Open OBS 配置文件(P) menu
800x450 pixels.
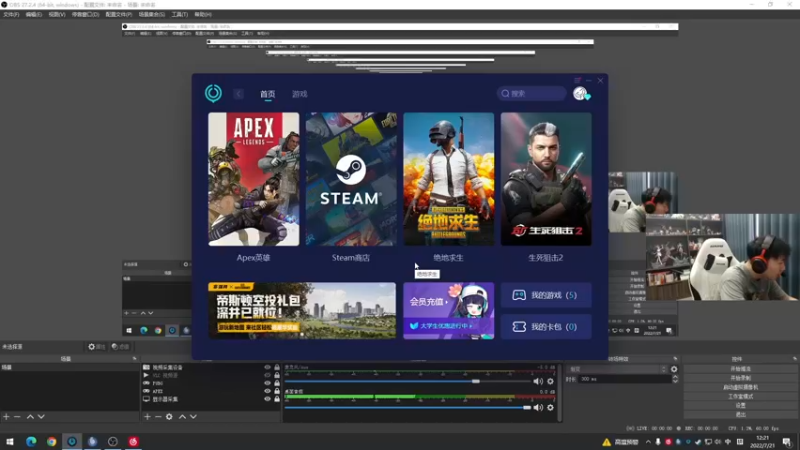[x=118, y=14]
